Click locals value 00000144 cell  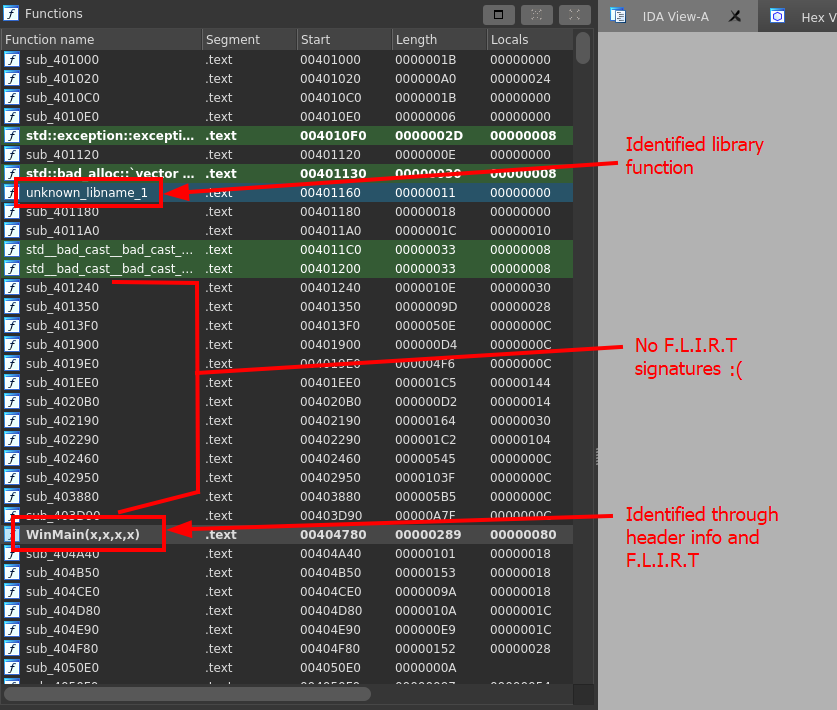click(520, 383)
